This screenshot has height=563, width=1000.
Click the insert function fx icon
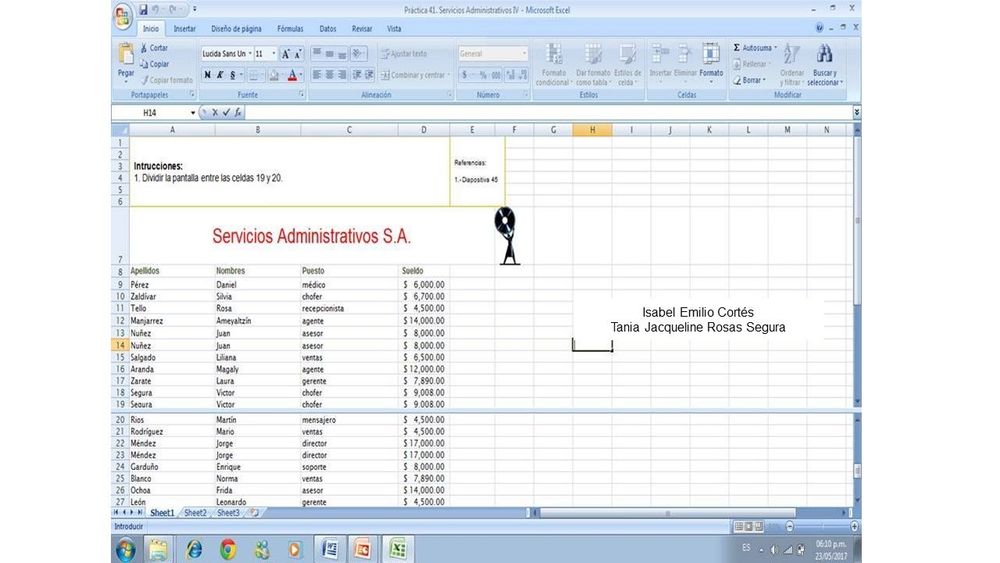tap(238, 113)
